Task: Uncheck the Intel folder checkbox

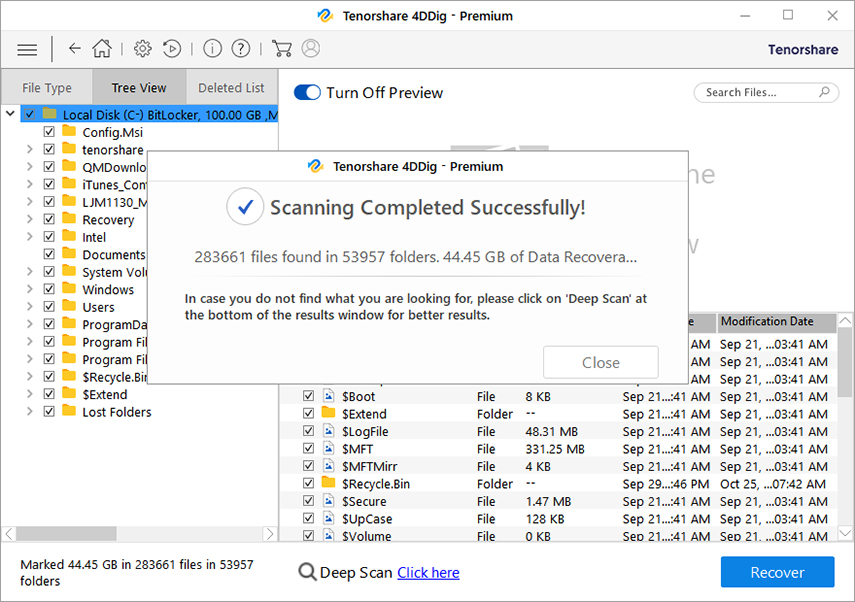Action: 49,236
